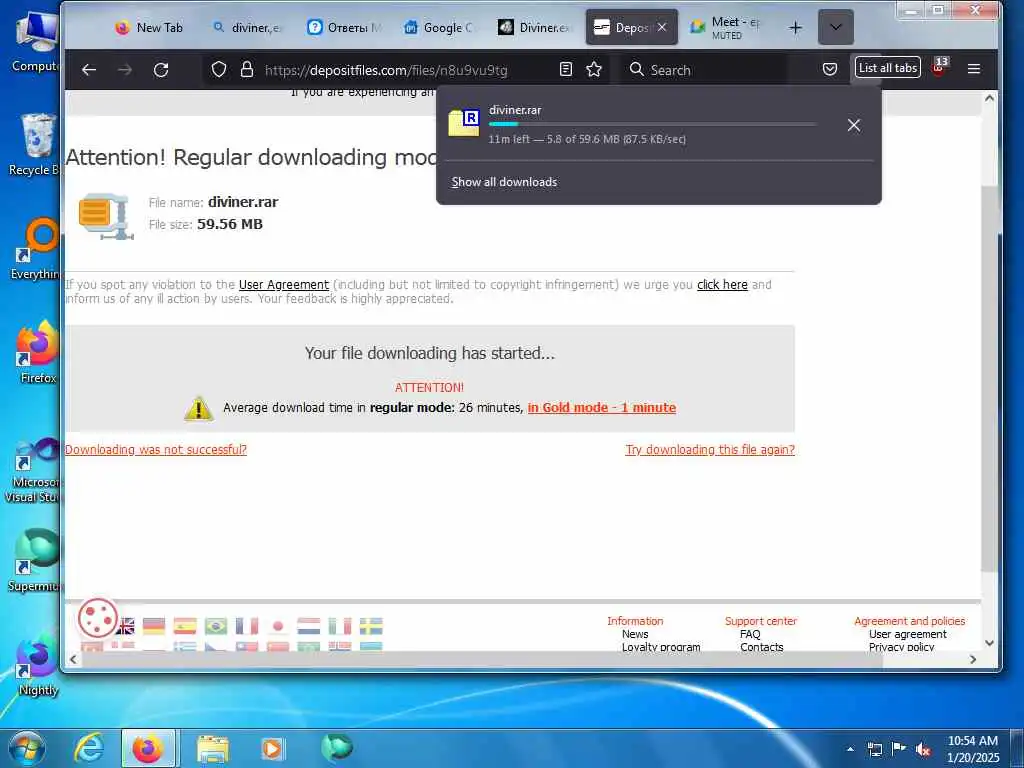1024x768 pixels.
Task: Switch to the muted Meet tab
Action: pyautogui.click(x=728, y=27)
